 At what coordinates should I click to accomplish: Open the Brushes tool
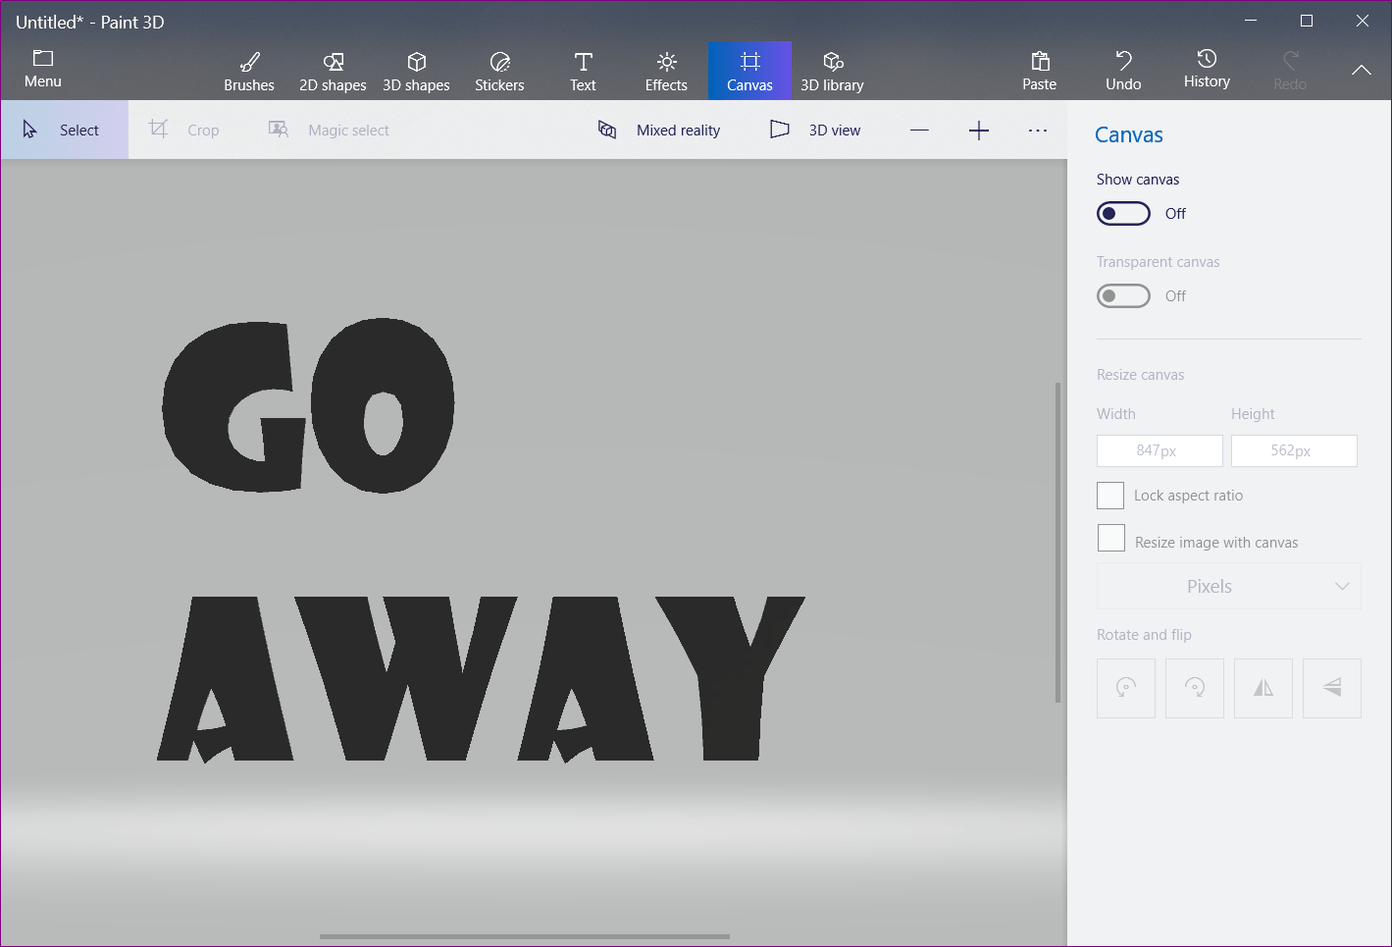click(249, 71)
